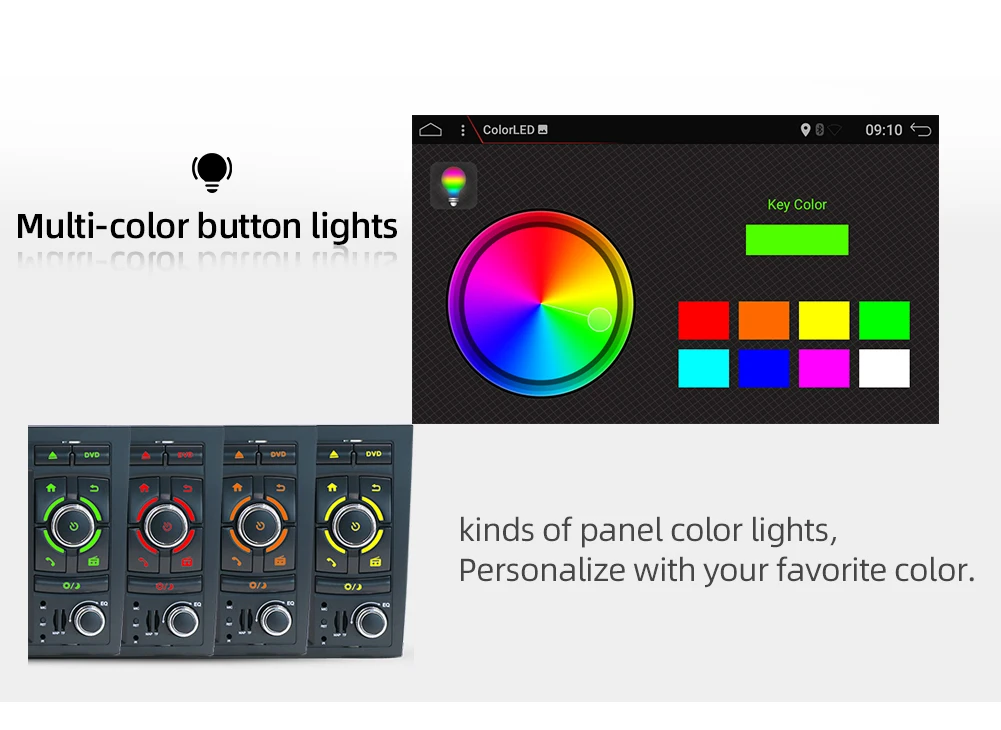Tap the Bluetooth status icon
This screenshot has width=1001, height=730.
(x=820, y=130)
